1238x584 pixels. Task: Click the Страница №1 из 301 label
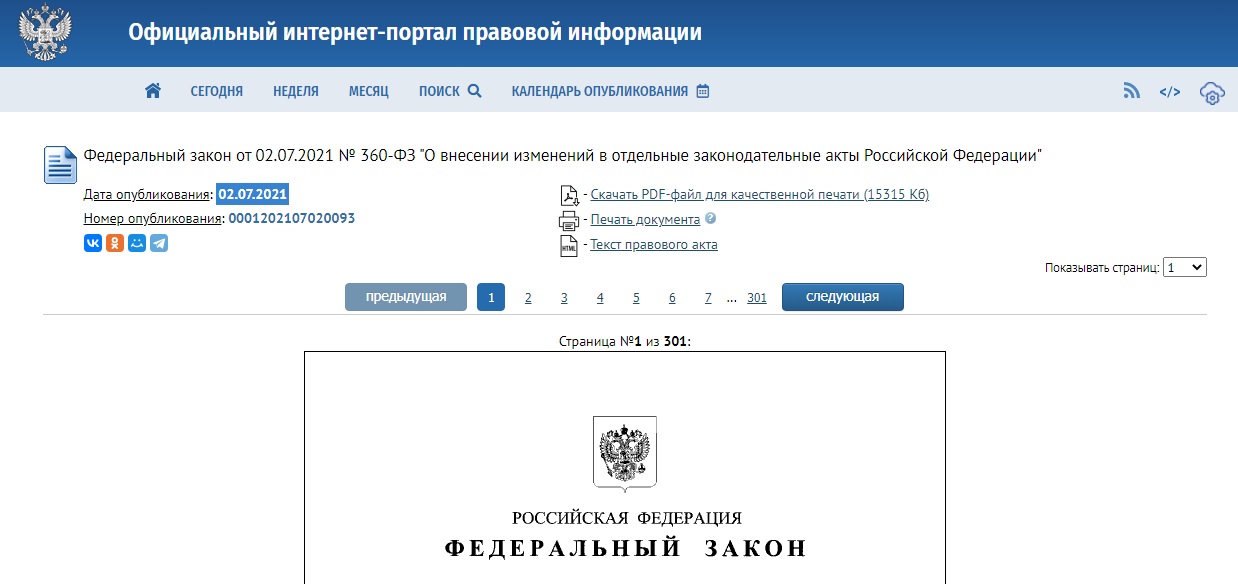(x=625, y=341)
